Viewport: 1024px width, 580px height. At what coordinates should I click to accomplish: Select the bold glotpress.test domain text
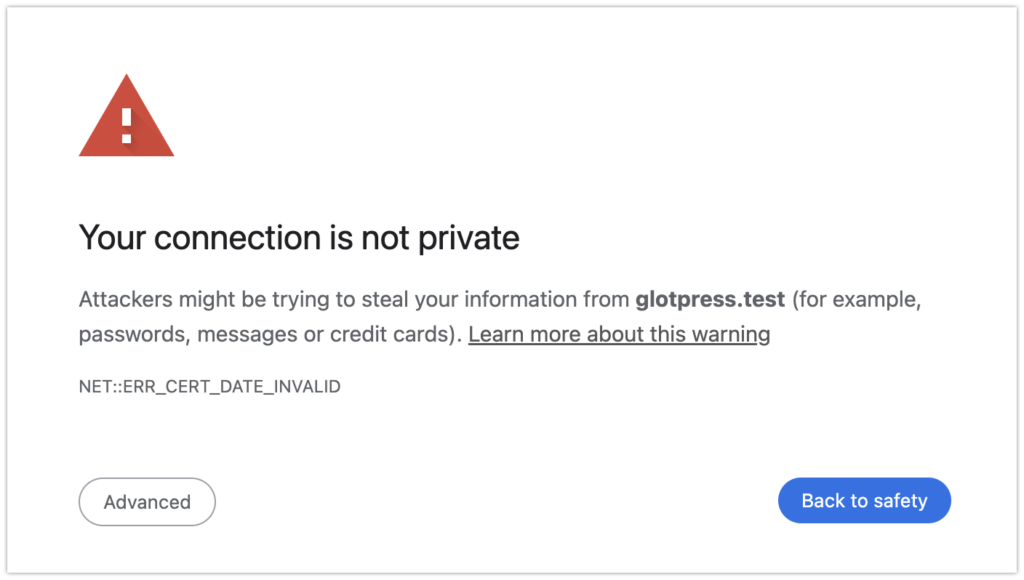click(x=709, y=299)
